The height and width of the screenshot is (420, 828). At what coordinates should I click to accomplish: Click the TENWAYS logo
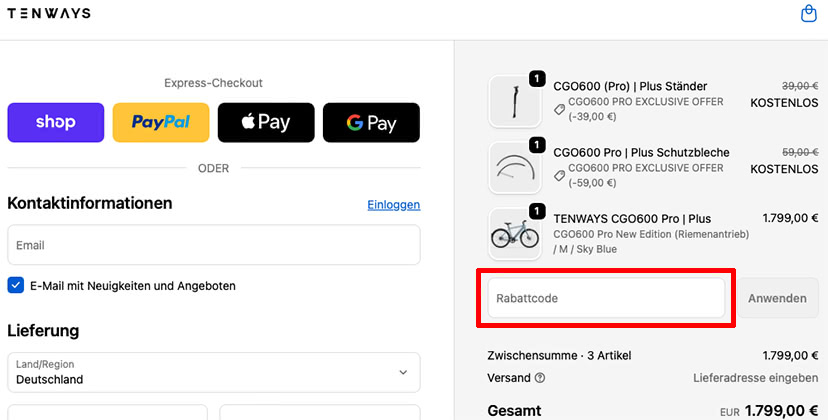tap(49, 13)
